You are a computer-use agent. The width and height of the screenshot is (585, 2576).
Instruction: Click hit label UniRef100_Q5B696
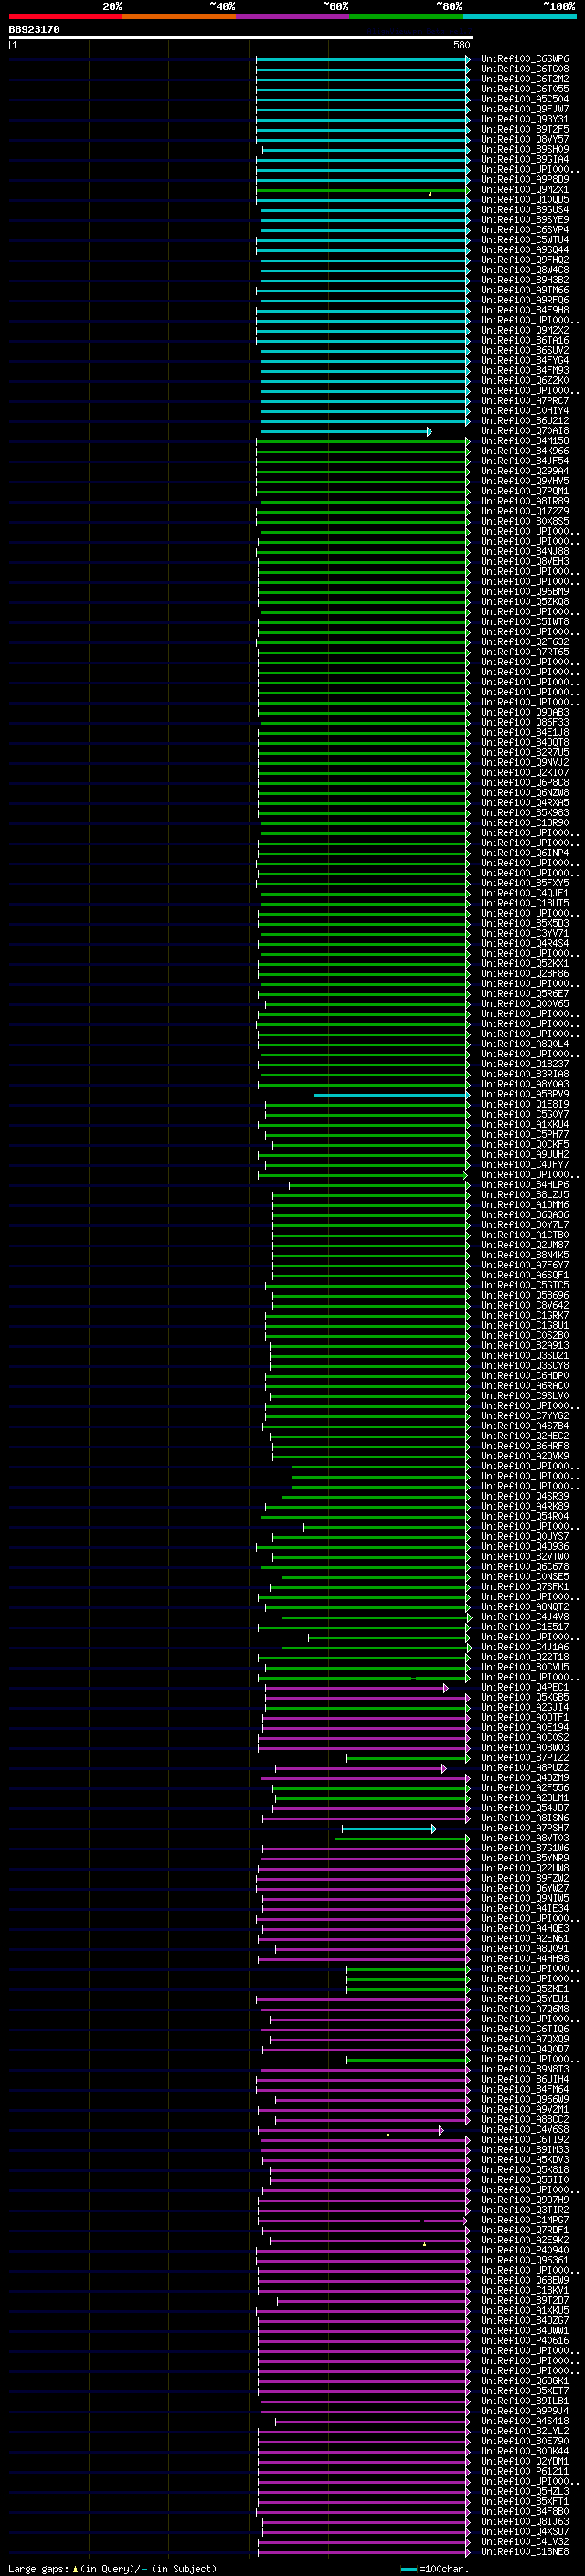click(525, 1296)
